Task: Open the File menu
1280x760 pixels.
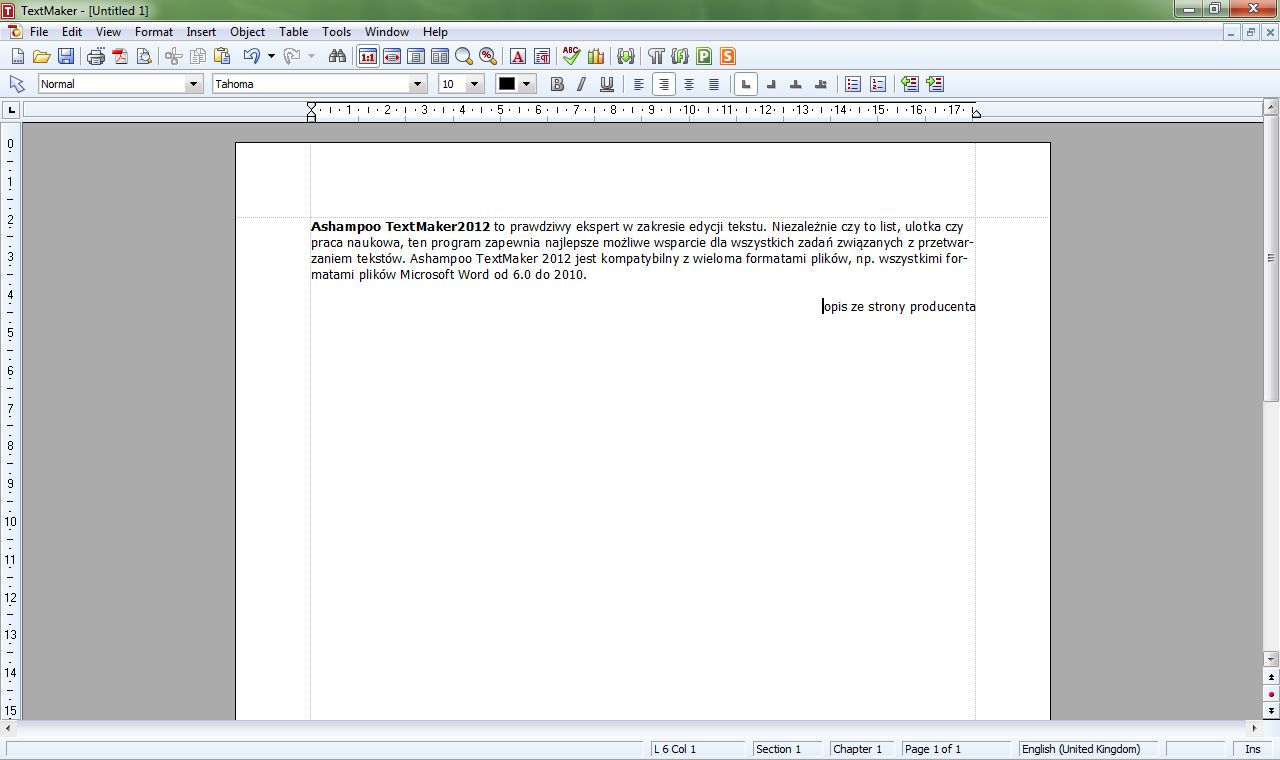Action: pos(39,32)
